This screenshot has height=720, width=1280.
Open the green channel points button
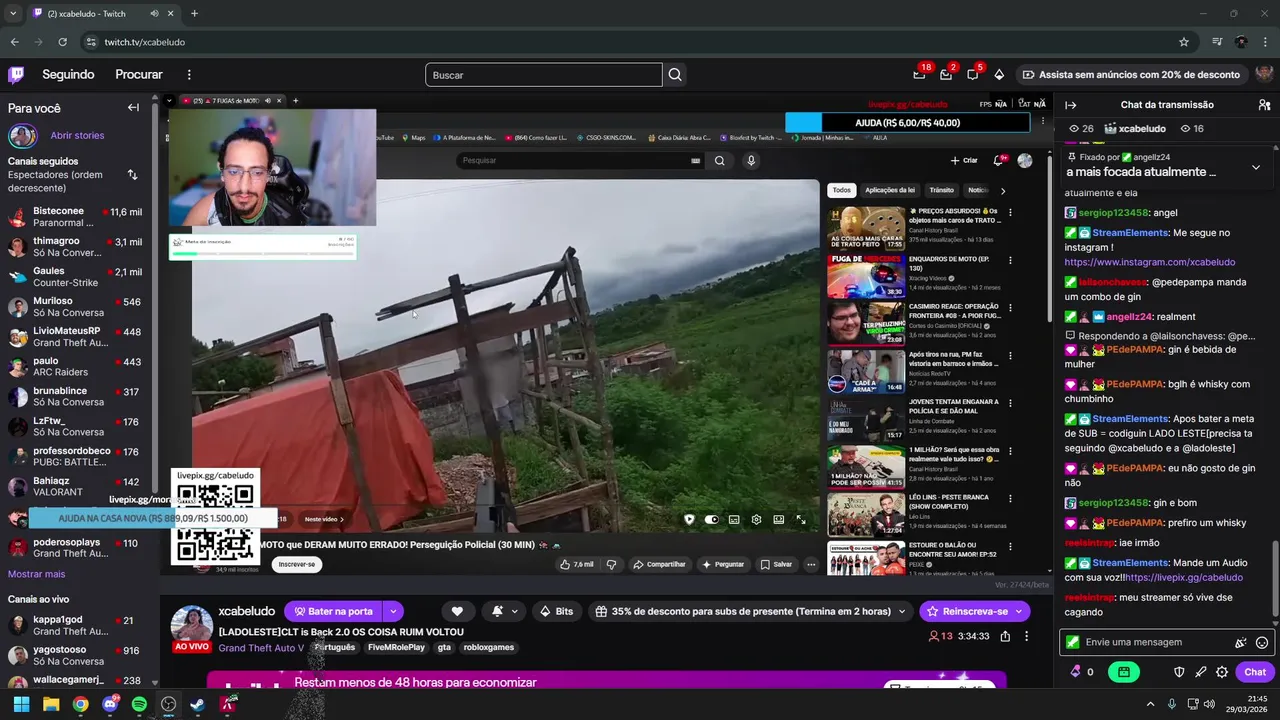pos(1124,672)
